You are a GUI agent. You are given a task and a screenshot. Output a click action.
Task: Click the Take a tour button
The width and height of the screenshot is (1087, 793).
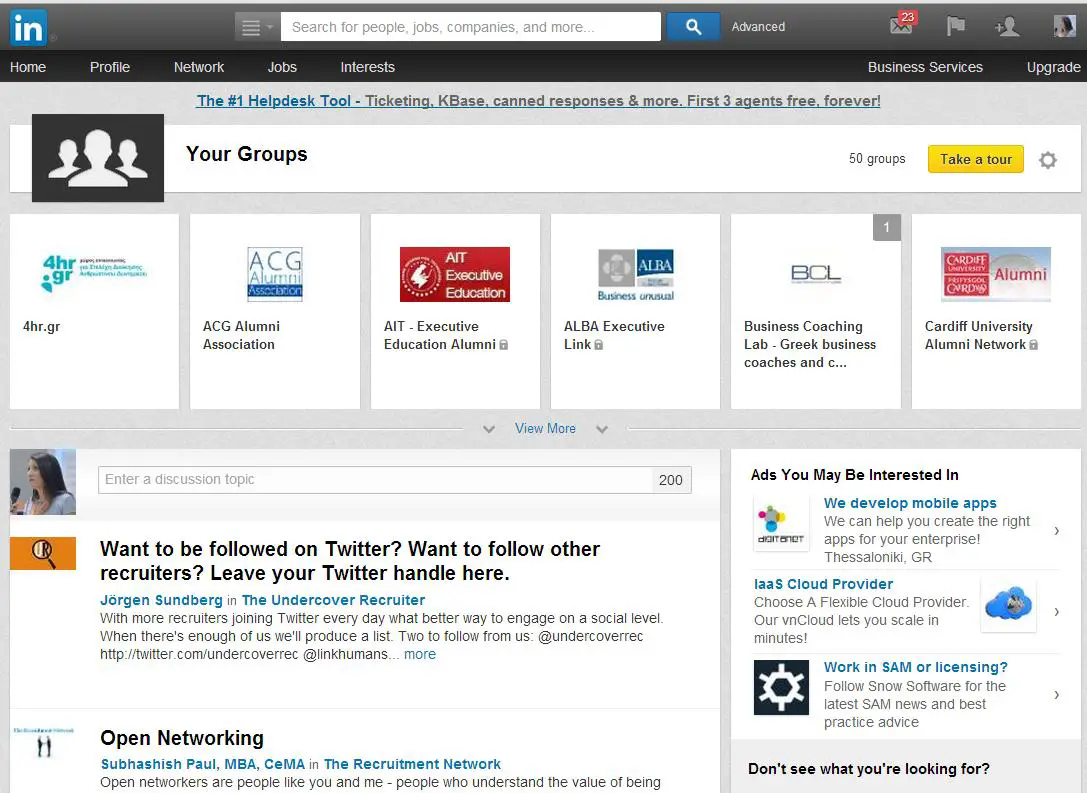click(x=976, y=159)
